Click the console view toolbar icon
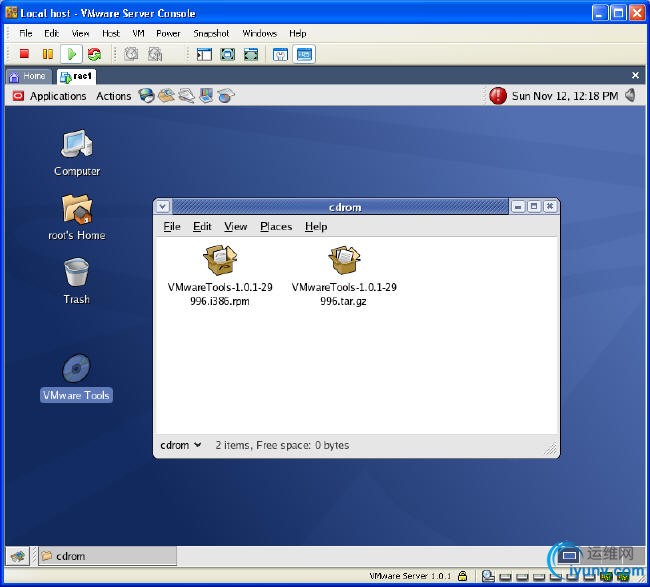The height and width of the screenshot is (587, 650). tap(304, 54)
